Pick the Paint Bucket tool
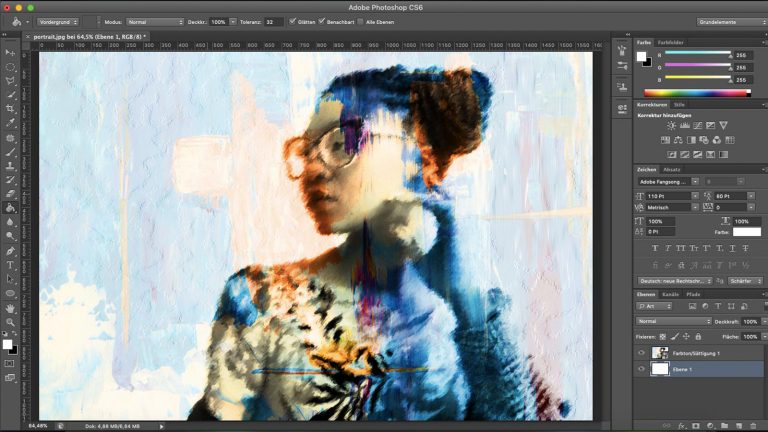The height and width of the screenshot is (432, 768). click(x=10, y=208)
